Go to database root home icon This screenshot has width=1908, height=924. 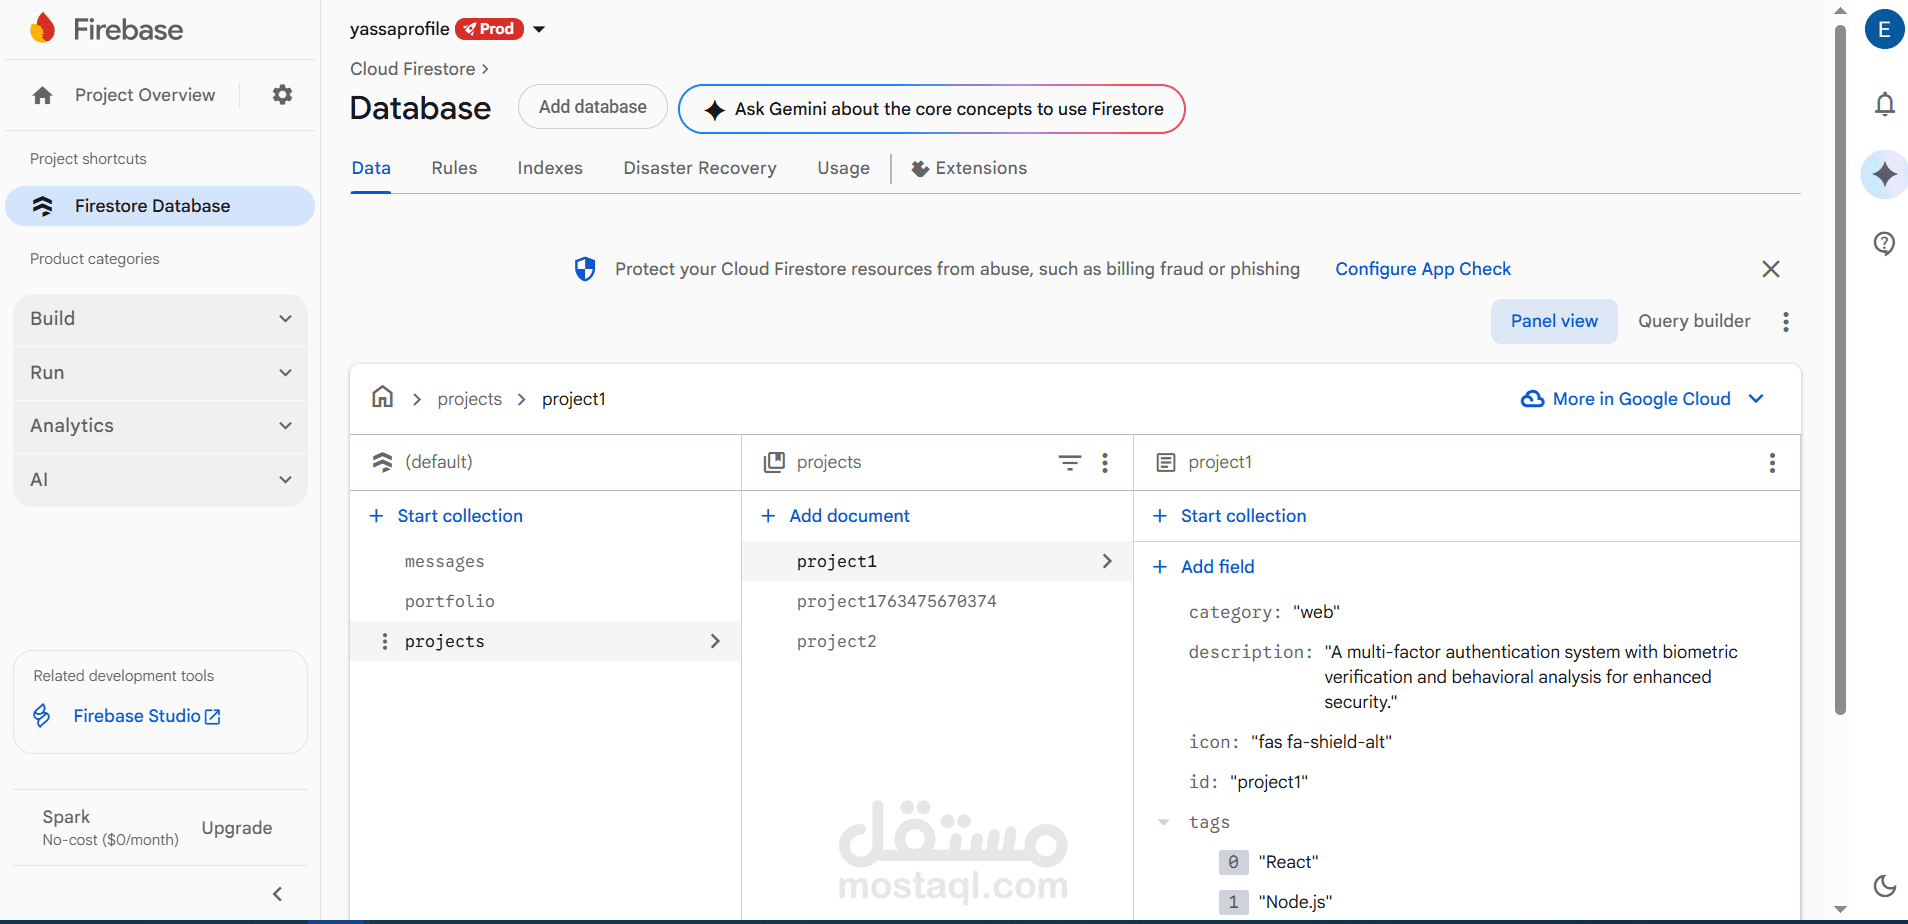(x=382, y=398)
